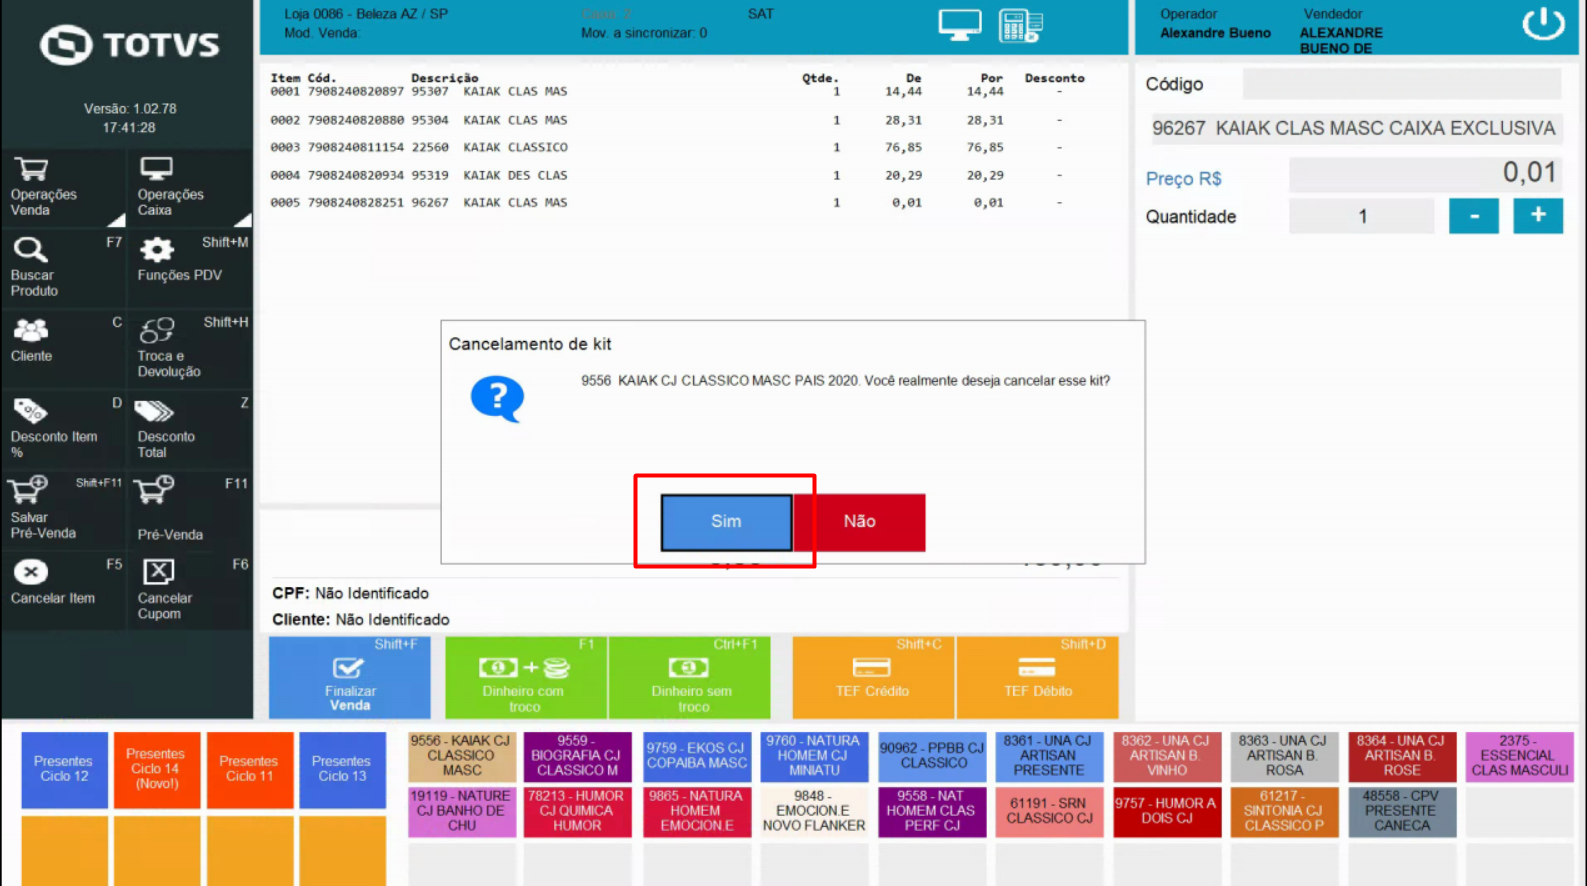Add 78213 Humor CJ Quimica Humor
Image resolution: width=1587 pixels, height=886 pixels.
pos(578,812)
